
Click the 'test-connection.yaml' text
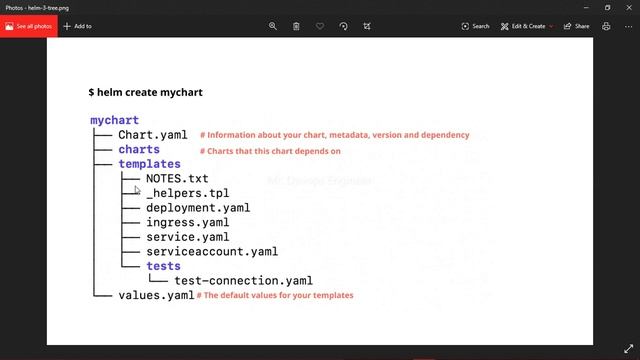(x=243, y=280)
